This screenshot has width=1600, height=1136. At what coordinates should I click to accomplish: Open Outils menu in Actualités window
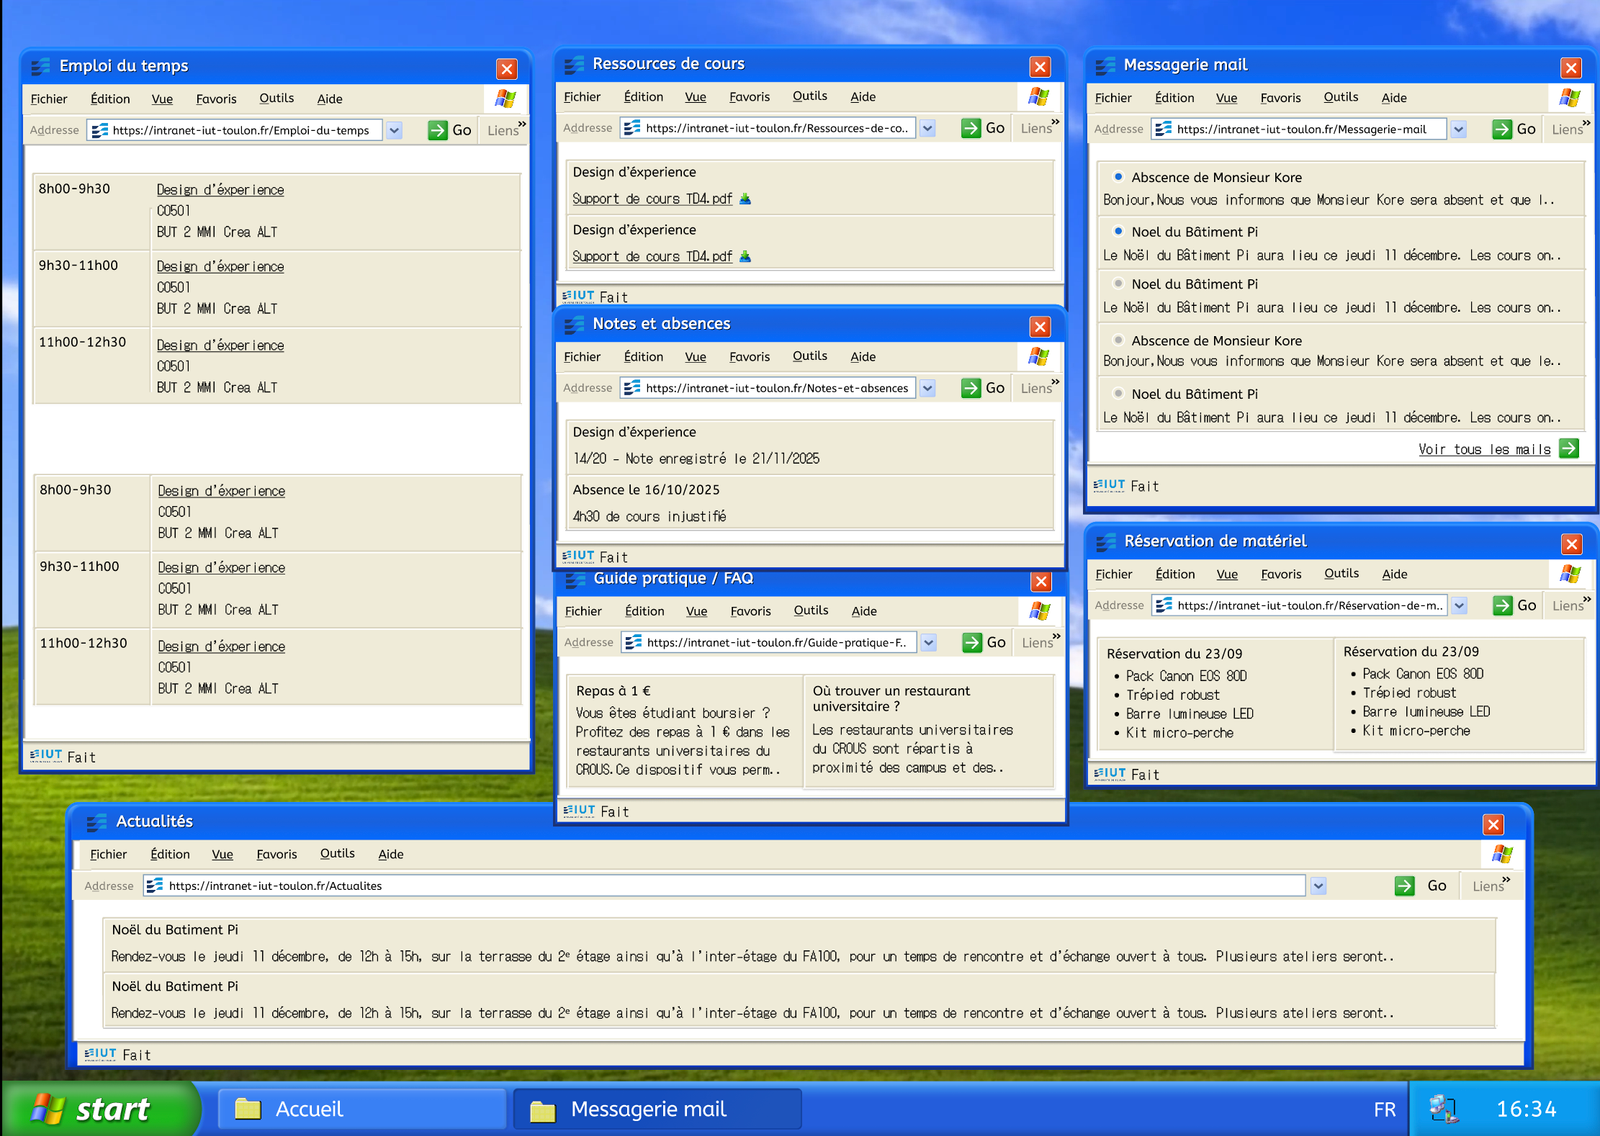(x=337, y=854)
